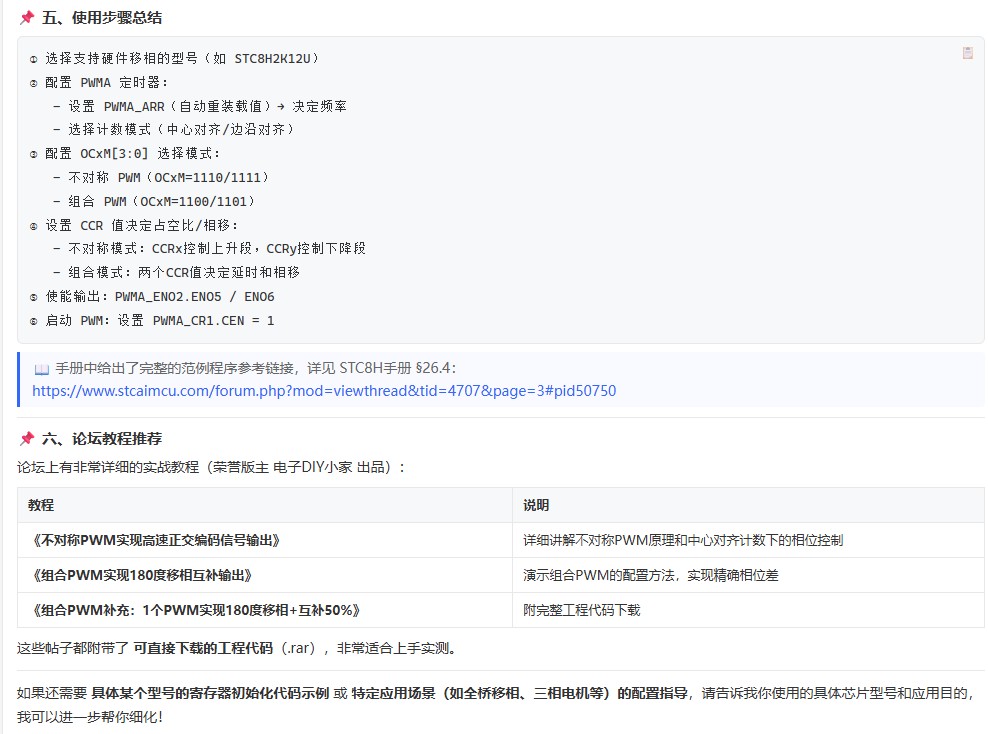
Task: Click cell 演示组合PWM的配置方法，实现精确相位差
Action: click(x=748, y=575)
